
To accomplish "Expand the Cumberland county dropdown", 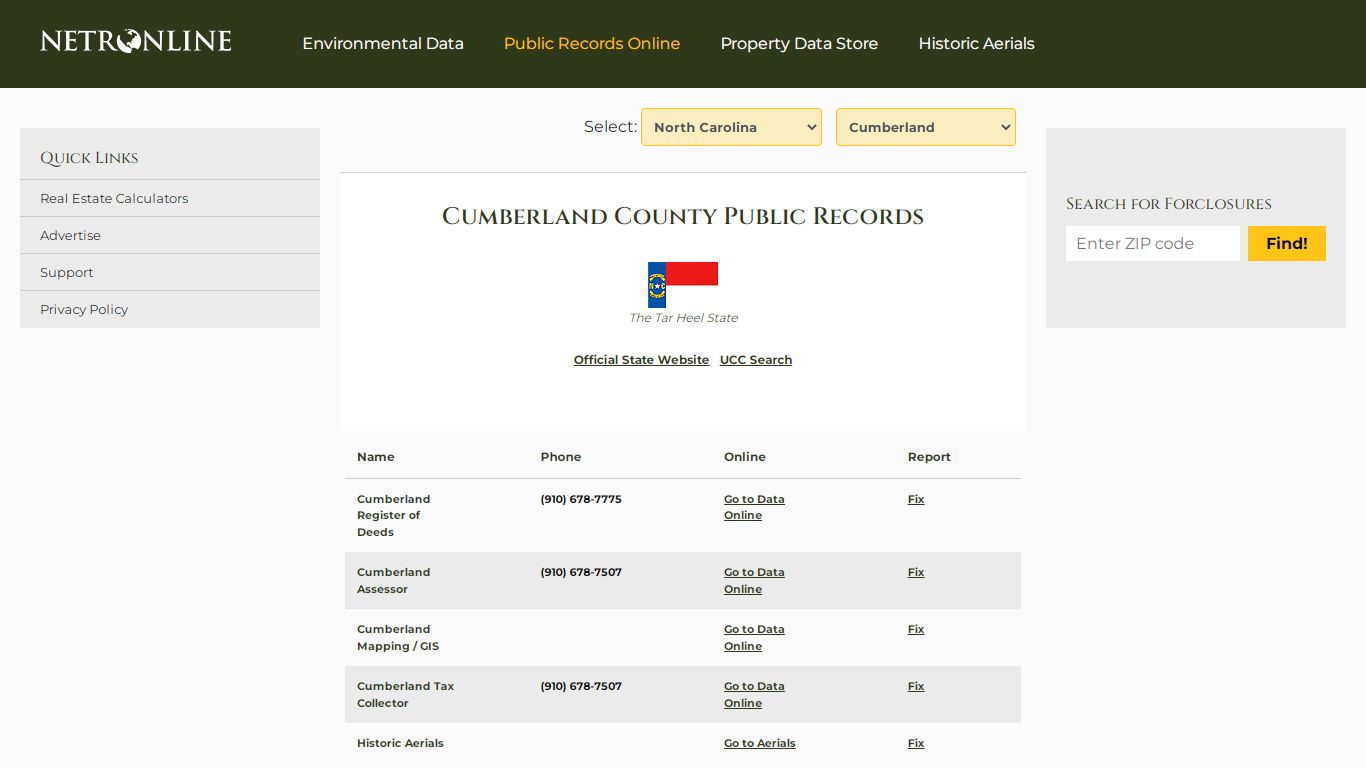I will [926, 127].
